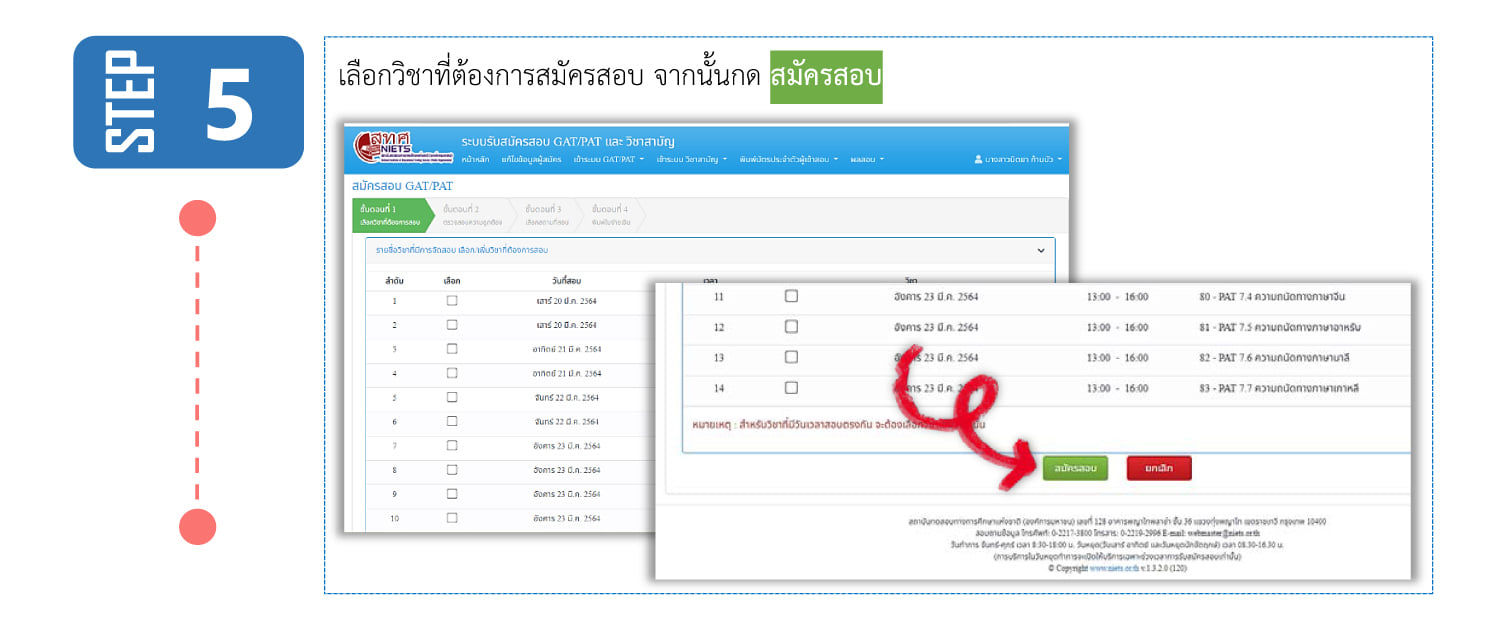Check the PAT 7.4 row 11 checkbox

click(791, 296)
